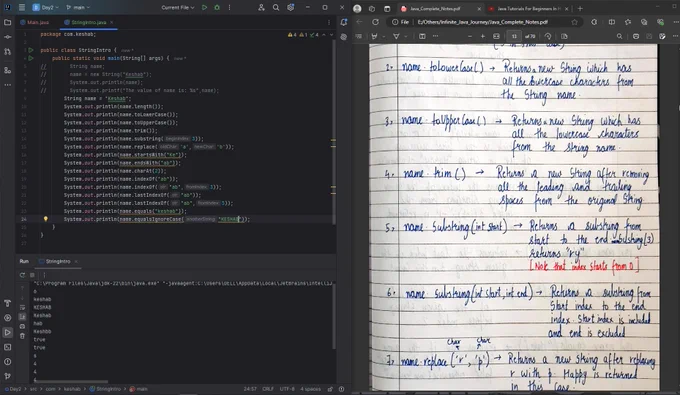Screen dimensions: 680x395
Task: Toggle scroll to end in Run console
Action: tap(22, 317)
